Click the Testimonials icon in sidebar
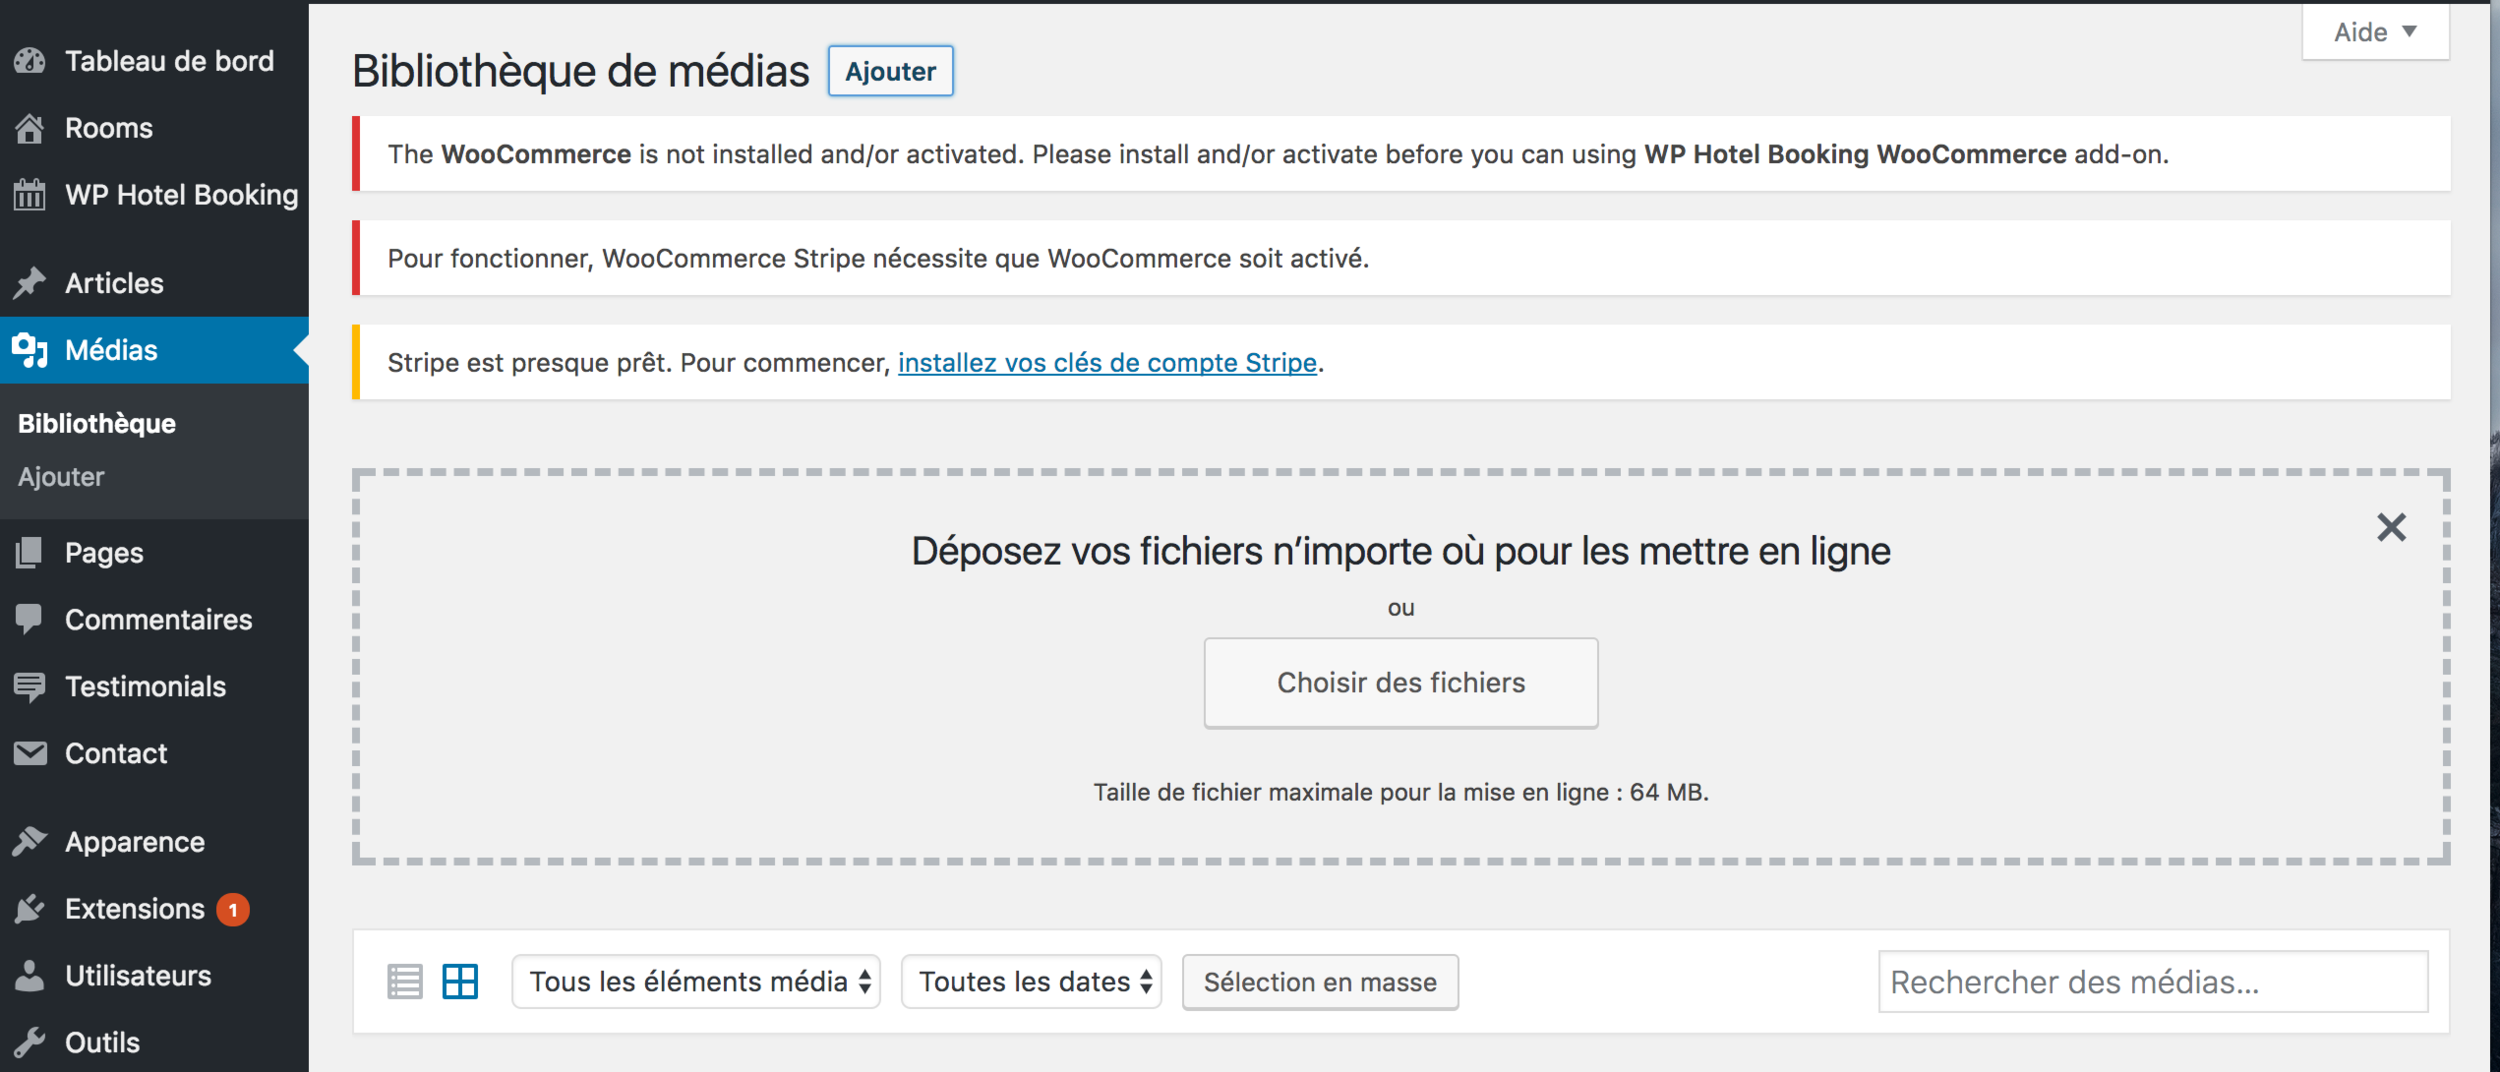This screenshot has height=1072, width=2500. click(x=30, y=687)
